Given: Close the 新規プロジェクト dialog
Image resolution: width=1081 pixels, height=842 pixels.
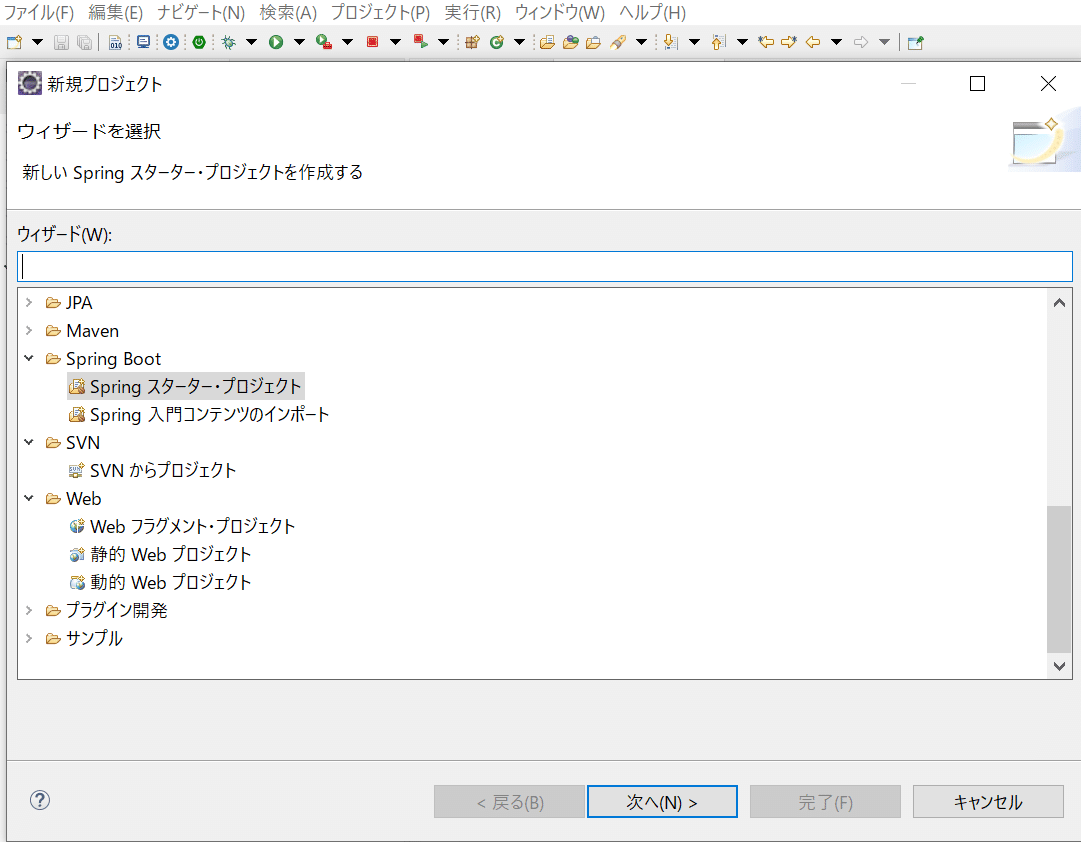Looking at the screenshot, I should point(1048,83).
